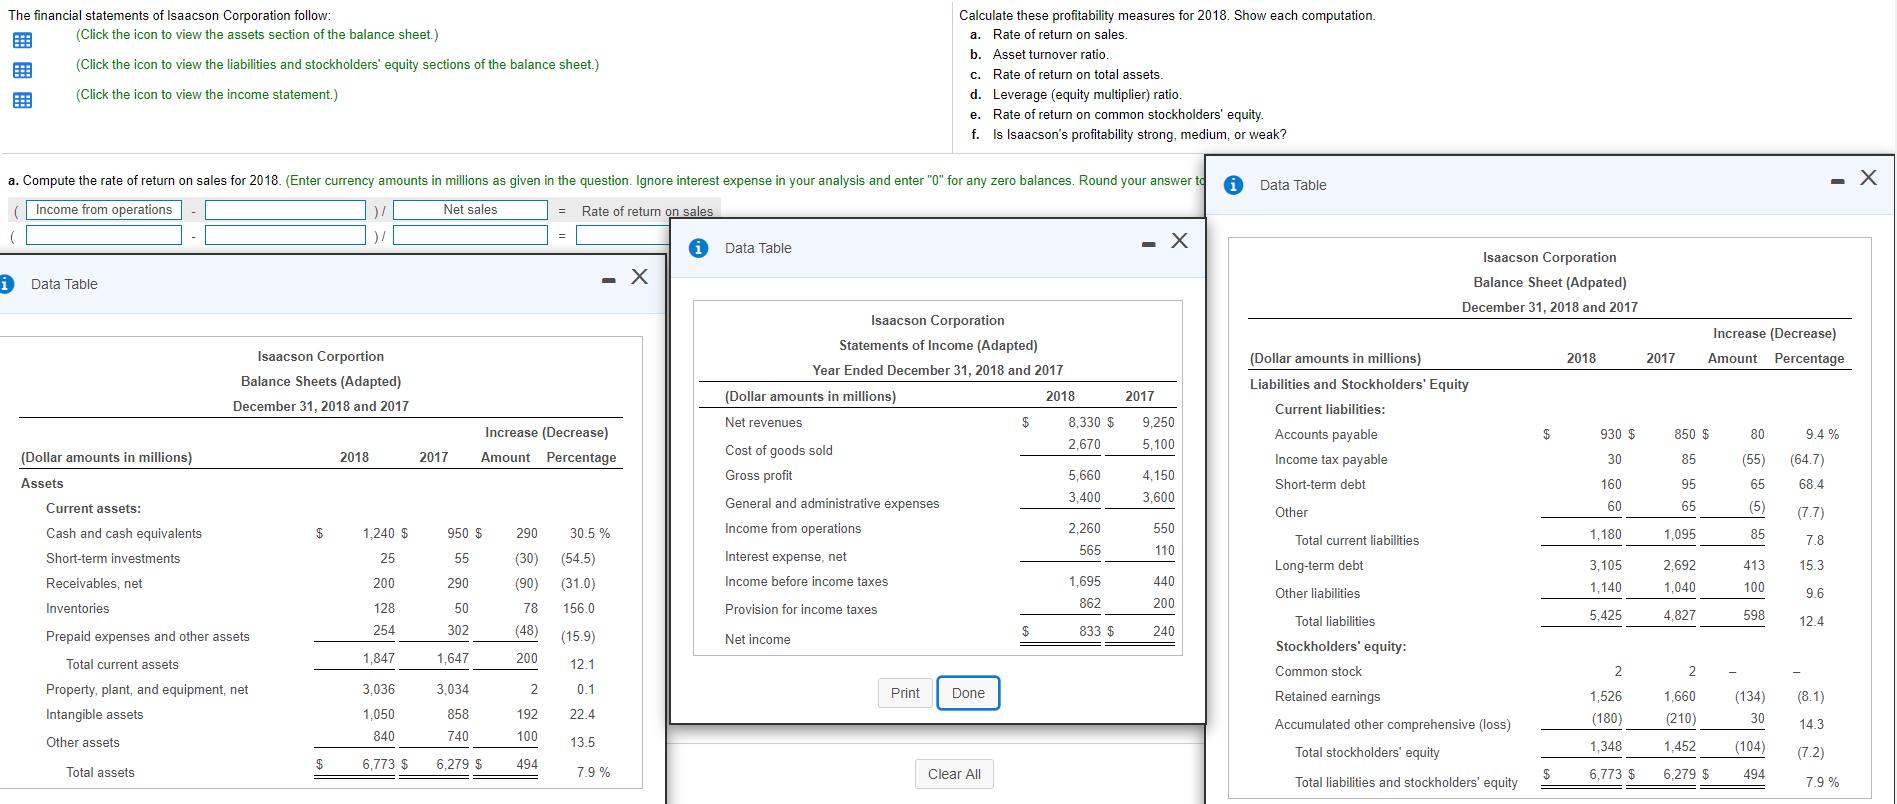Click 2018 Total assets value in assets table

(x=378, y=764)
